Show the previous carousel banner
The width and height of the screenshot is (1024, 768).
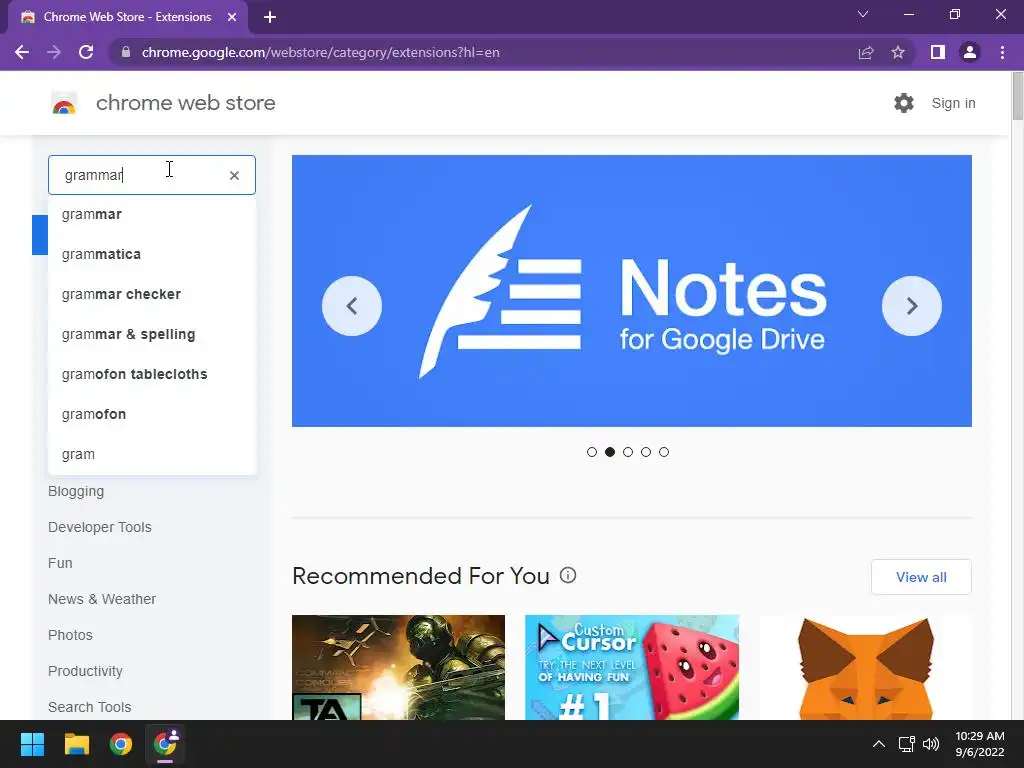[352, 306]
